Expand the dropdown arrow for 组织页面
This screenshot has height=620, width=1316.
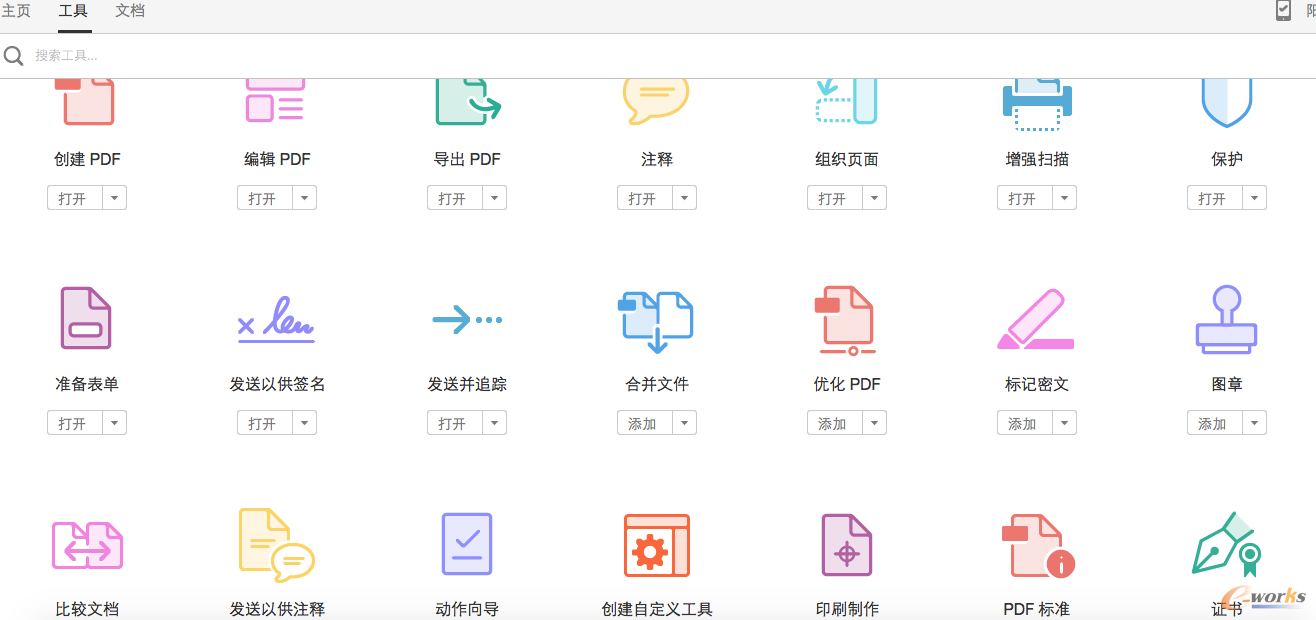(874, 198)
